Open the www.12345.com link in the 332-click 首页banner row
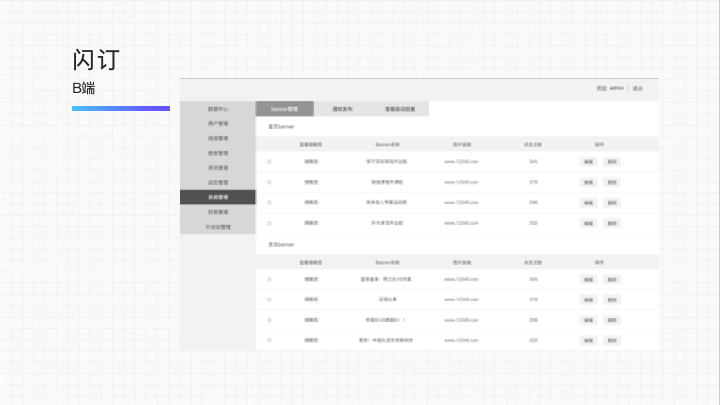 tap(461, 223)
